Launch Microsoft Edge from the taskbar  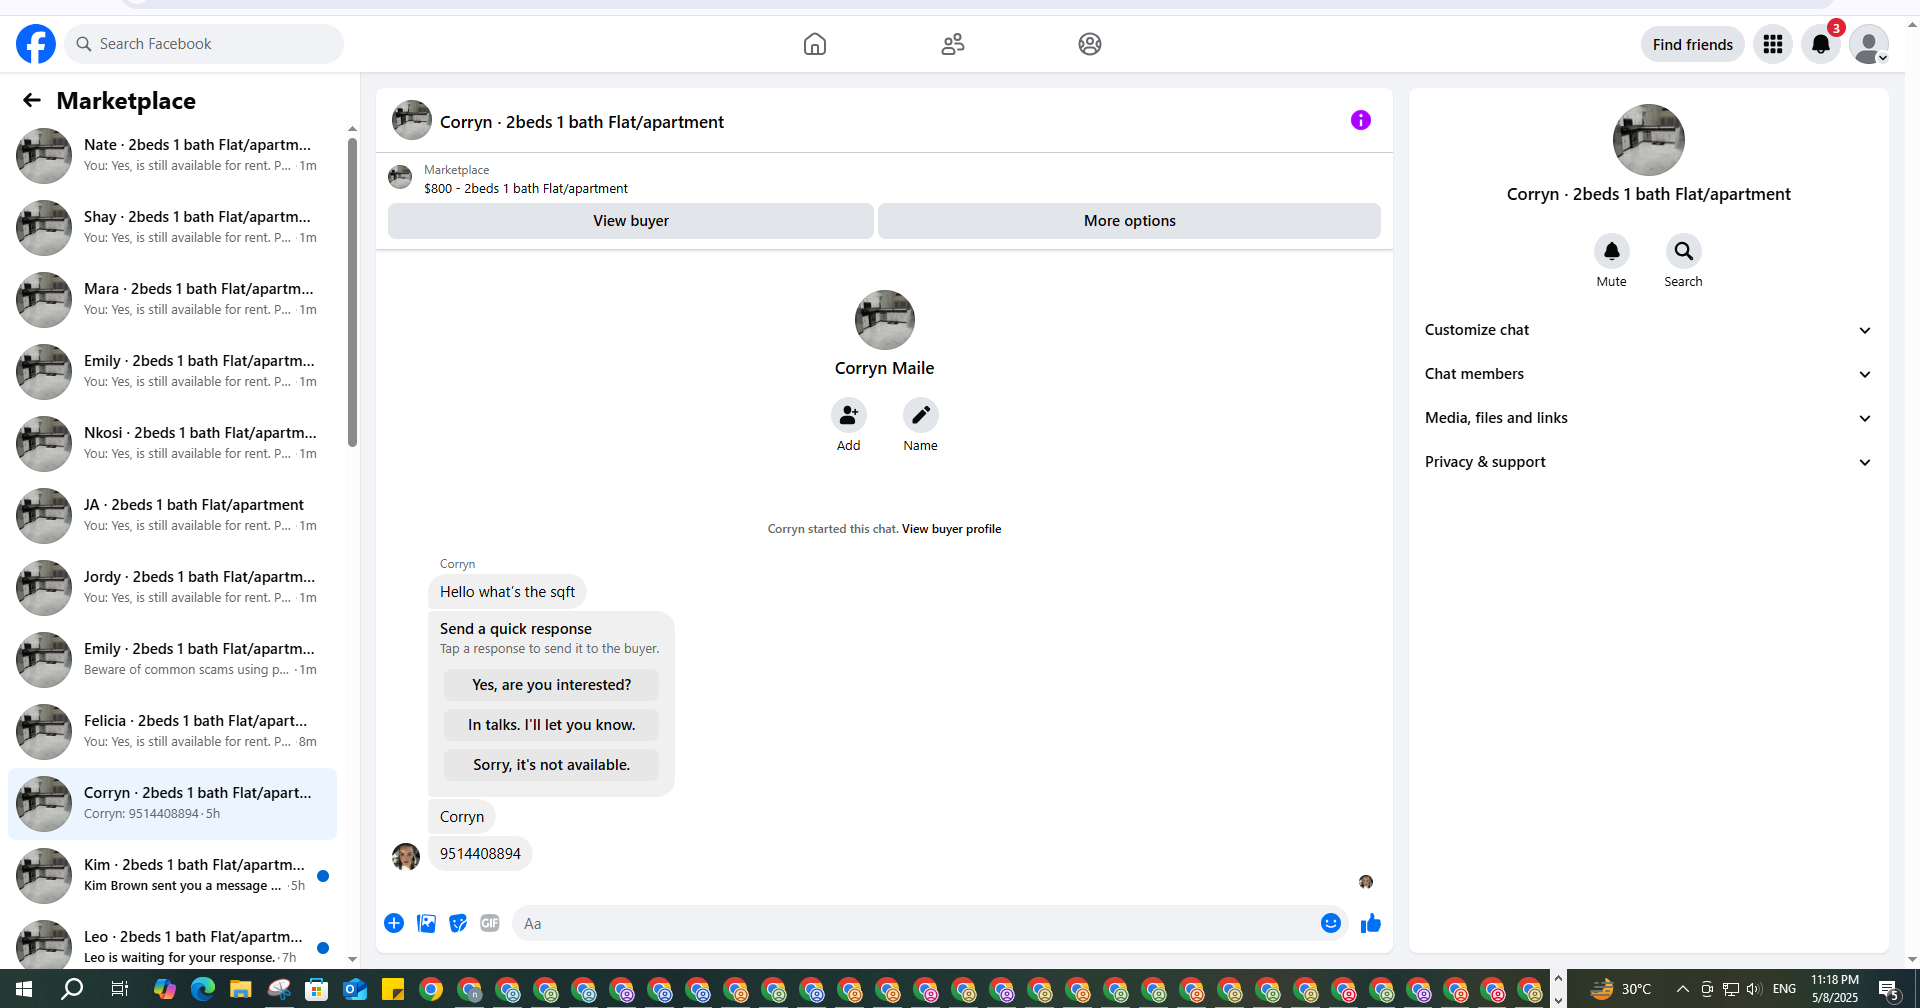click(203, 989)
